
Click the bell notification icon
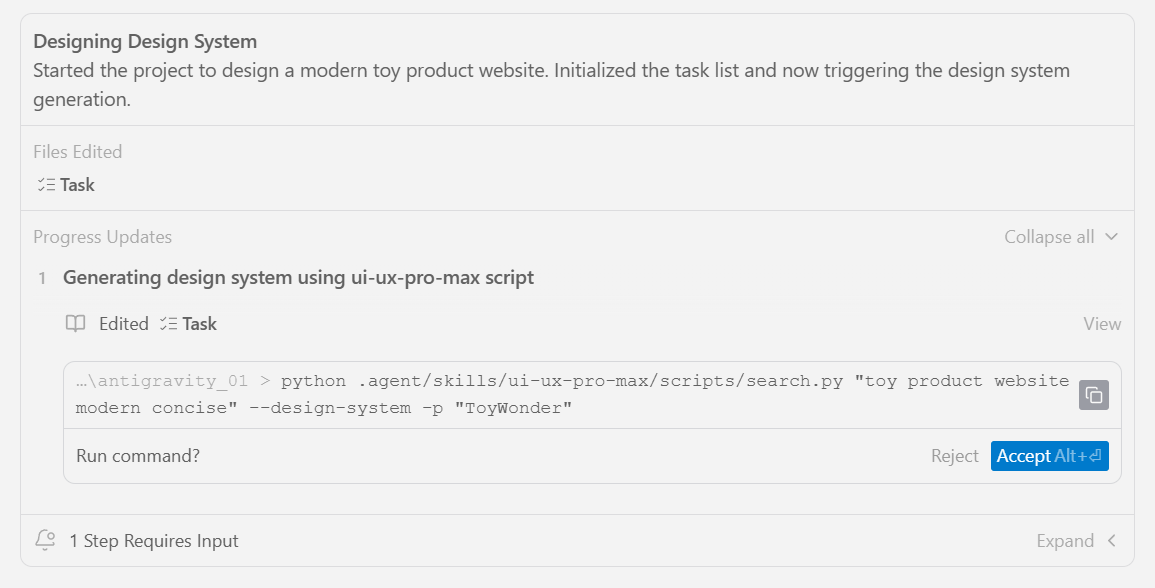45,541
